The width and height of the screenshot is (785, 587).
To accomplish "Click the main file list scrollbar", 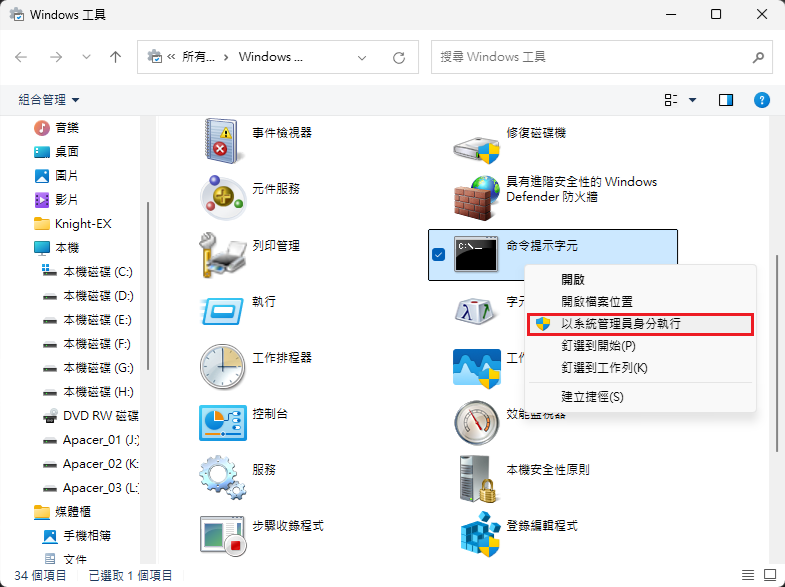I will [x=777, y=353].
